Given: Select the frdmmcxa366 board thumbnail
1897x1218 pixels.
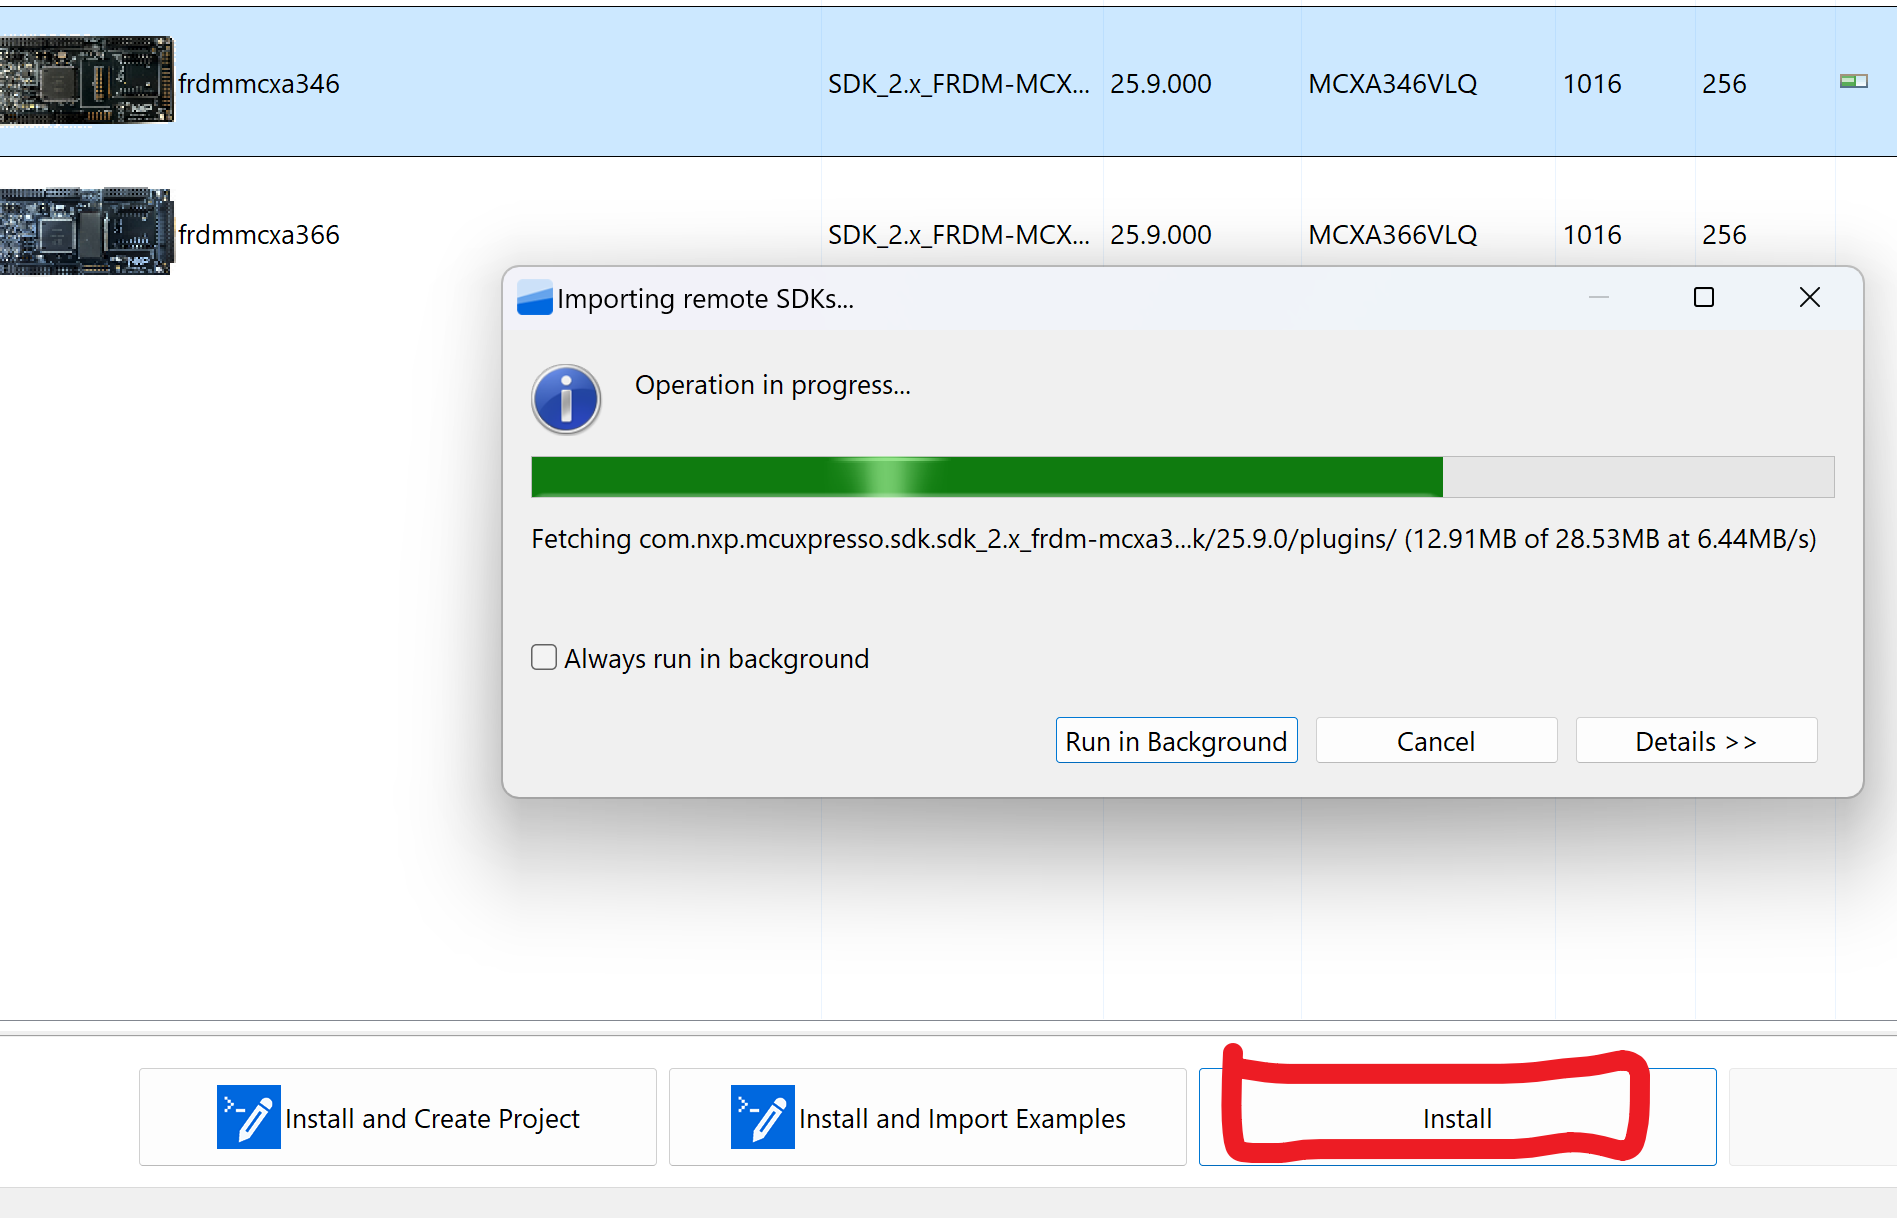Looking at the screenshot, I should [x=87, y=232].
